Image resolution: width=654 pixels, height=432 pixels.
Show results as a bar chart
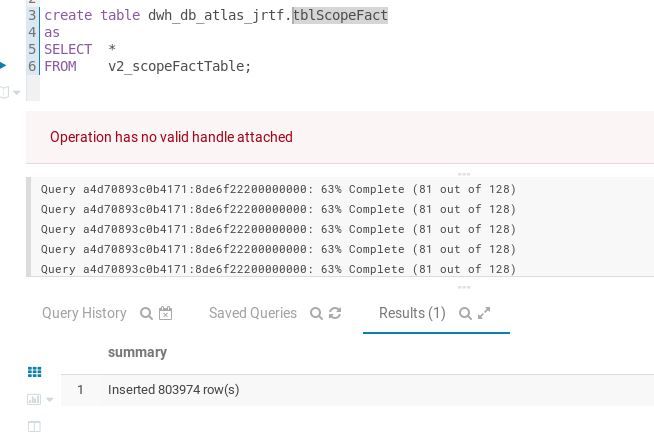coord(32,399)
